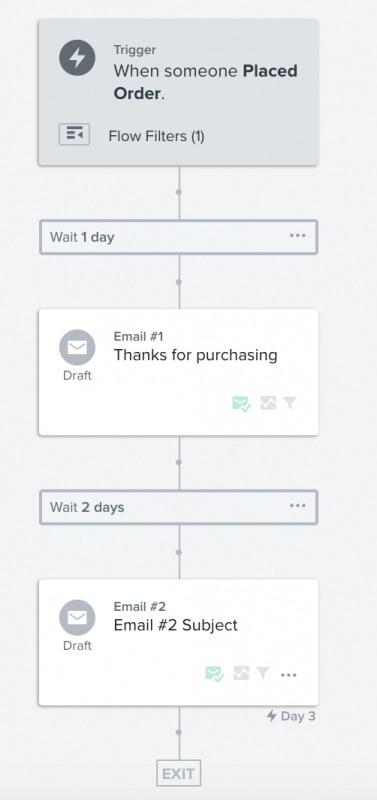
Task: Open the Thanks for purchasing email
Action: 179,372
